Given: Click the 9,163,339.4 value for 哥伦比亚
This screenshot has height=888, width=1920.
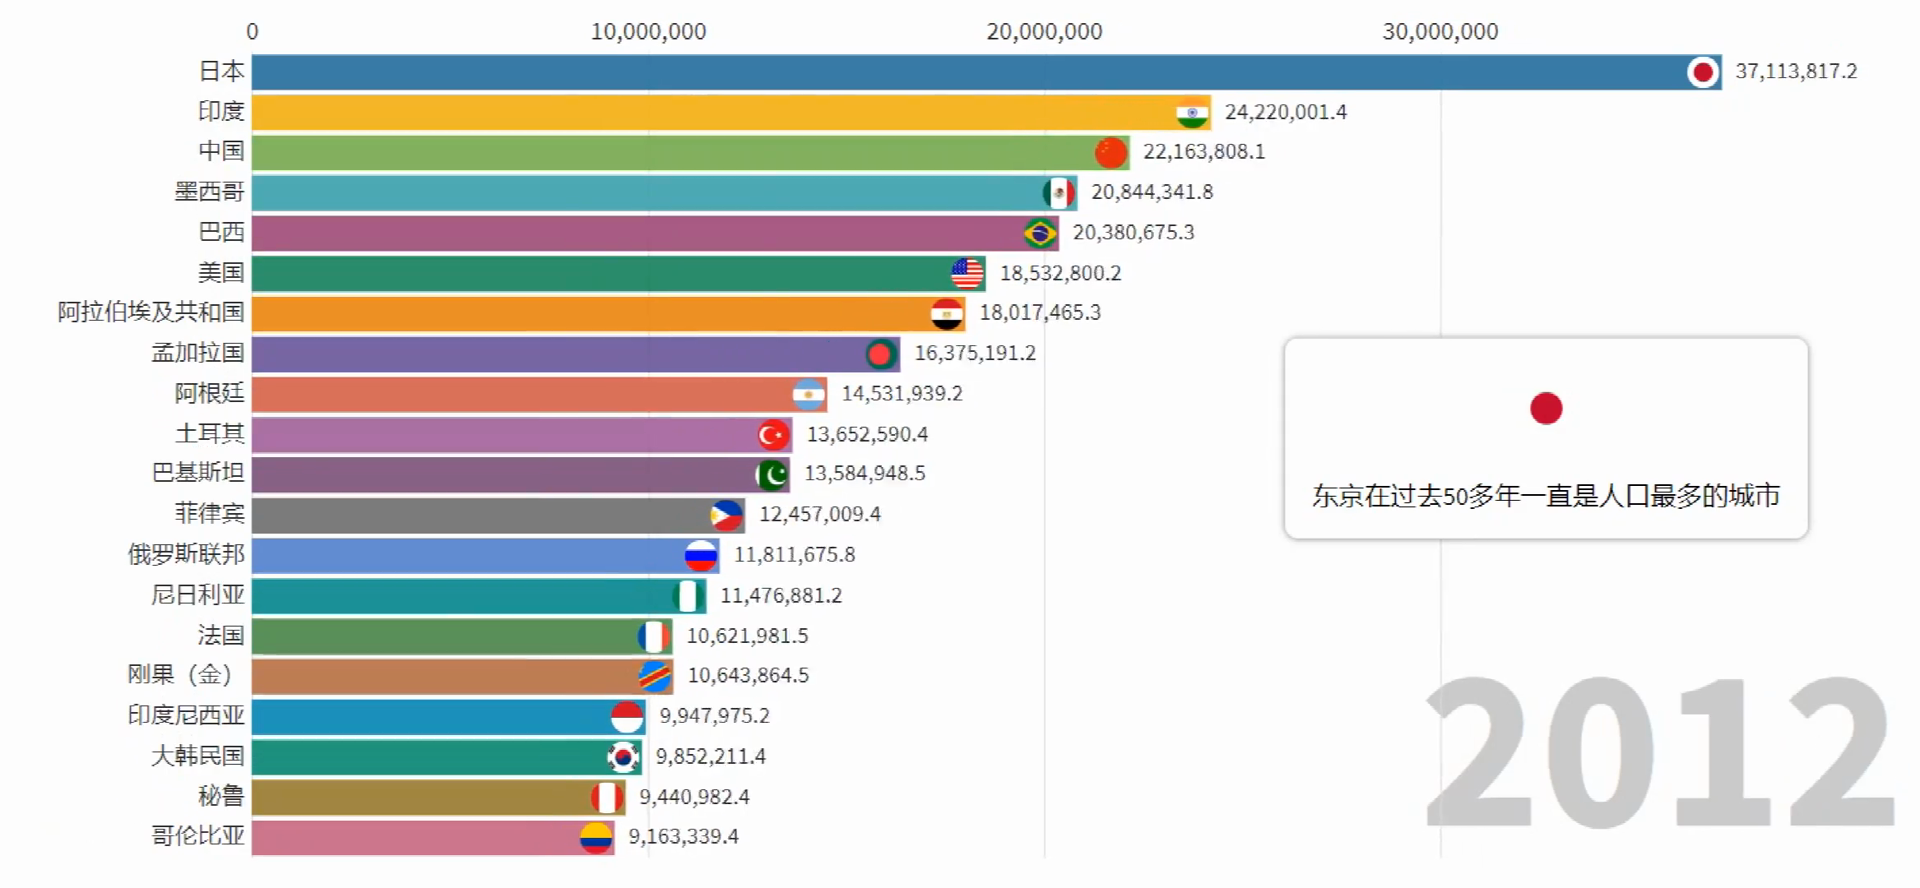Looking at the screenshot, I should pos(683,837).
